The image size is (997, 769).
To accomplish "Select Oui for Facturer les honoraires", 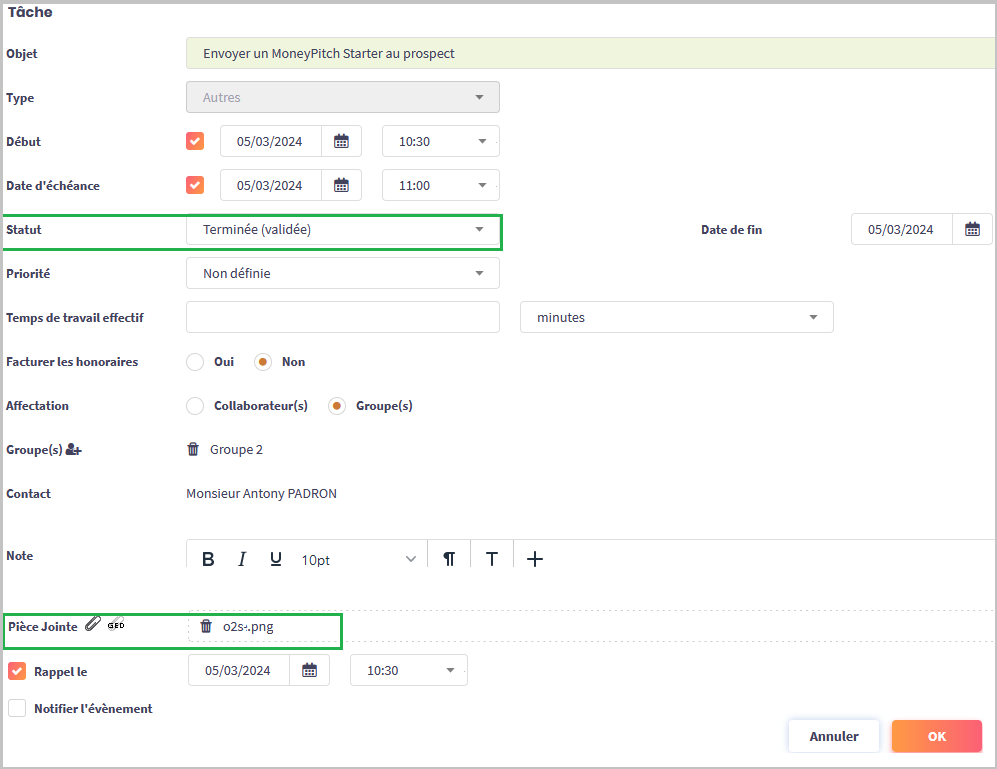I will click(x=195, y=362).
